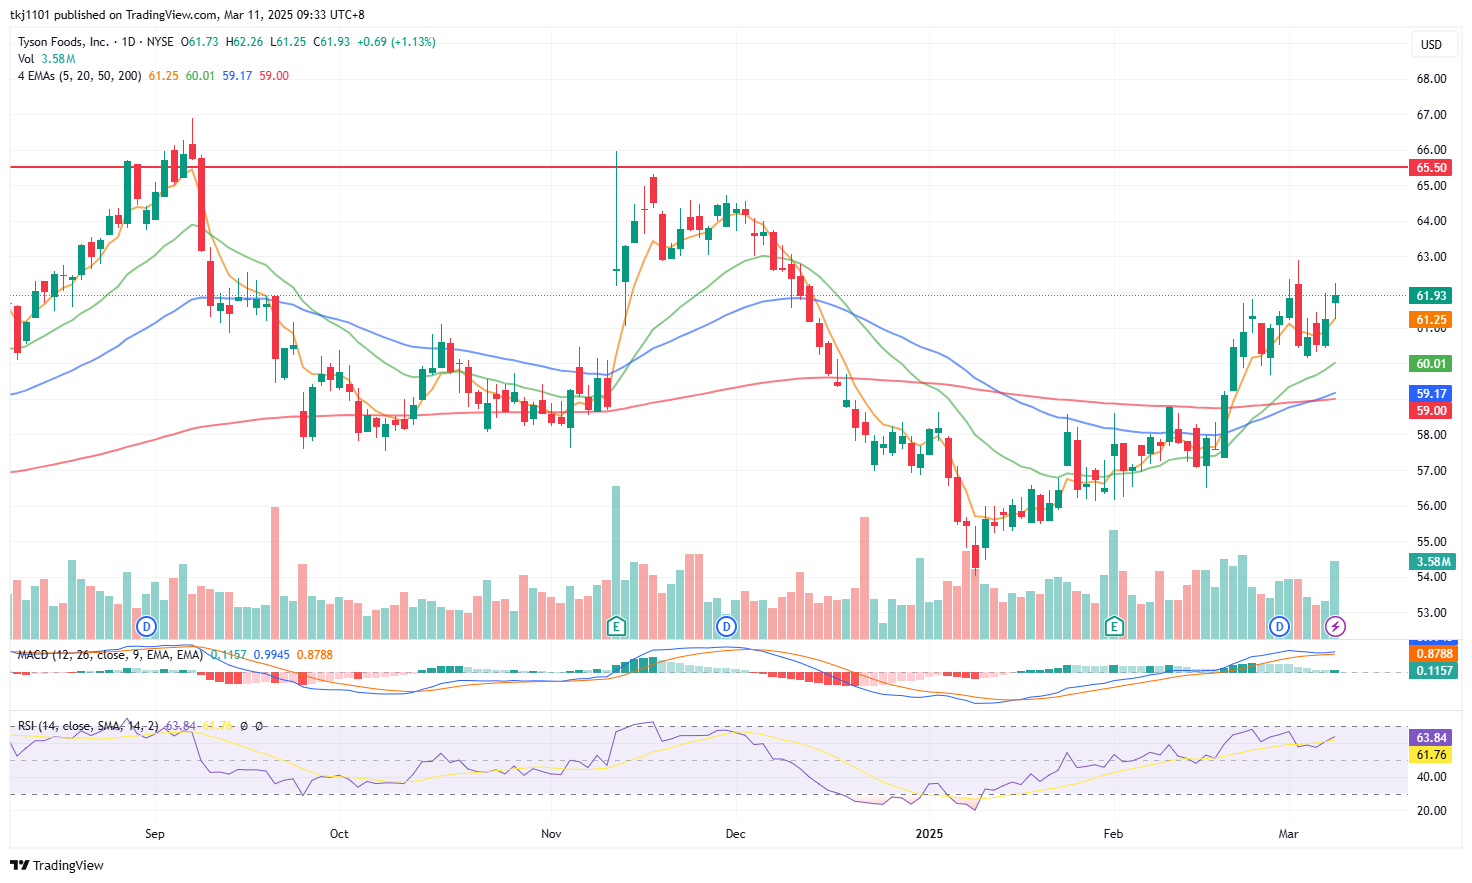Screen dimensions: 1472x883
Task: Click the blue 59.17 EMA scale label
Action: [1432, 394]
